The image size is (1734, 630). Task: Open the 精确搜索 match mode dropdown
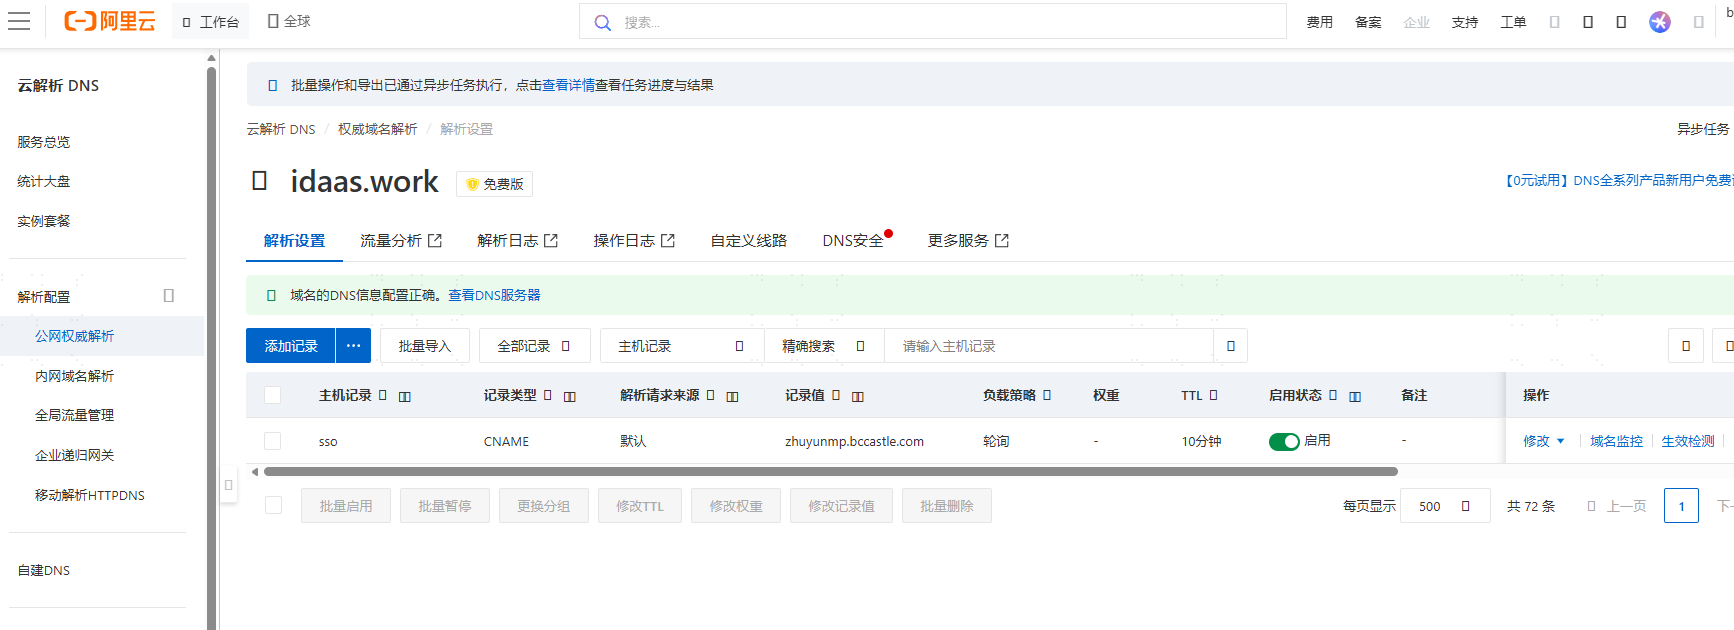pos(824,346)
